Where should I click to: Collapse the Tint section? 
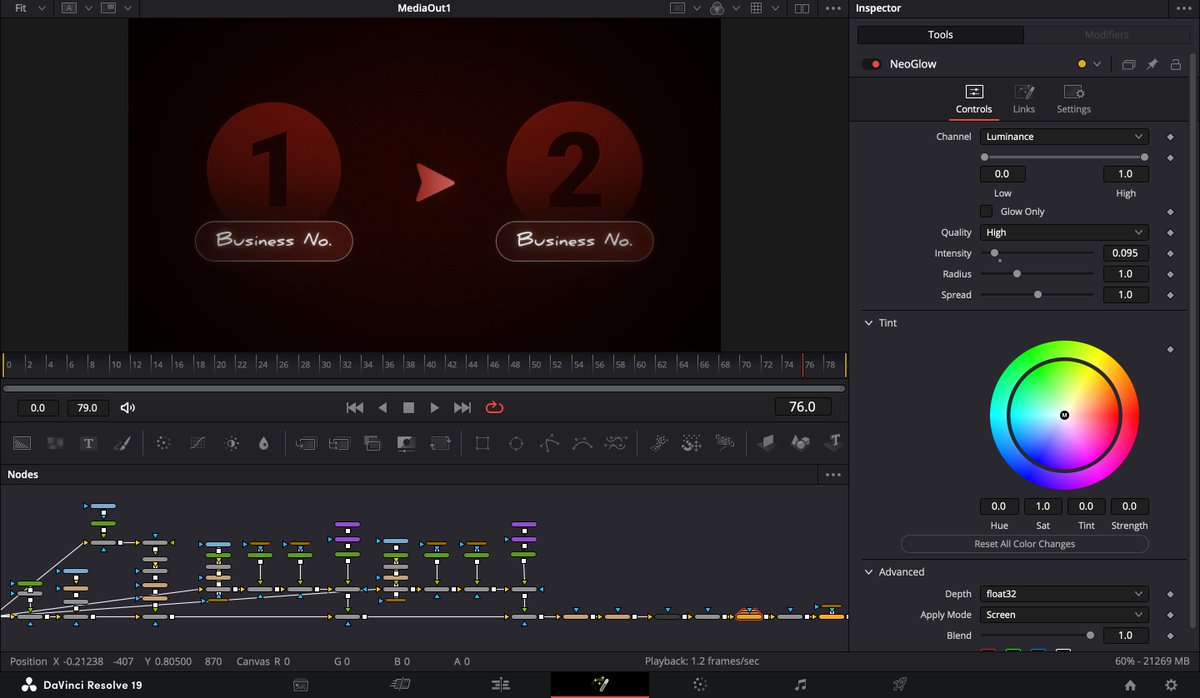coord(868,323)
